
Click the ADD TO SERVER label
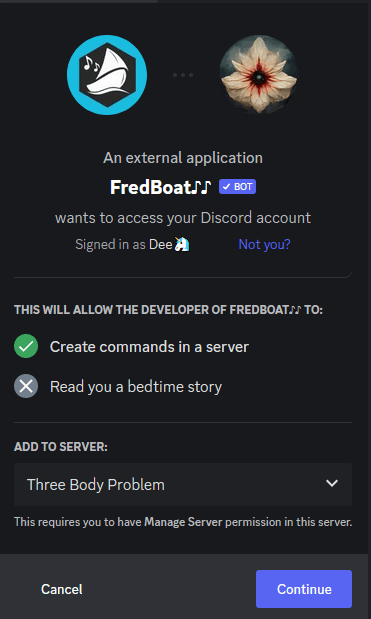pyautogui.click(x=61, y=447)
